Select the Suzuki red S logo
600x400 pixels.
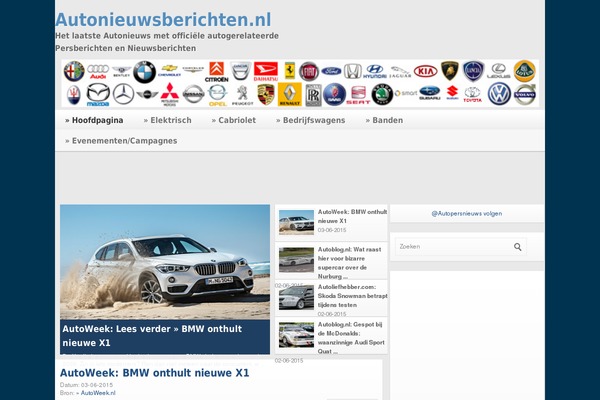(452, 93)
